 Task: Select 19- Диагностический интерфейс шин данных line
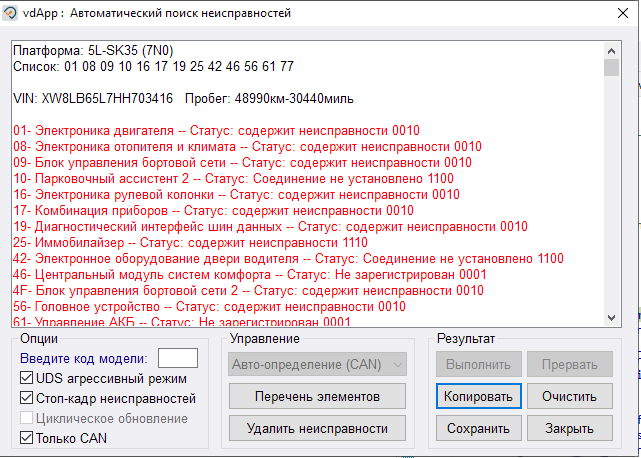click(270, 227)
